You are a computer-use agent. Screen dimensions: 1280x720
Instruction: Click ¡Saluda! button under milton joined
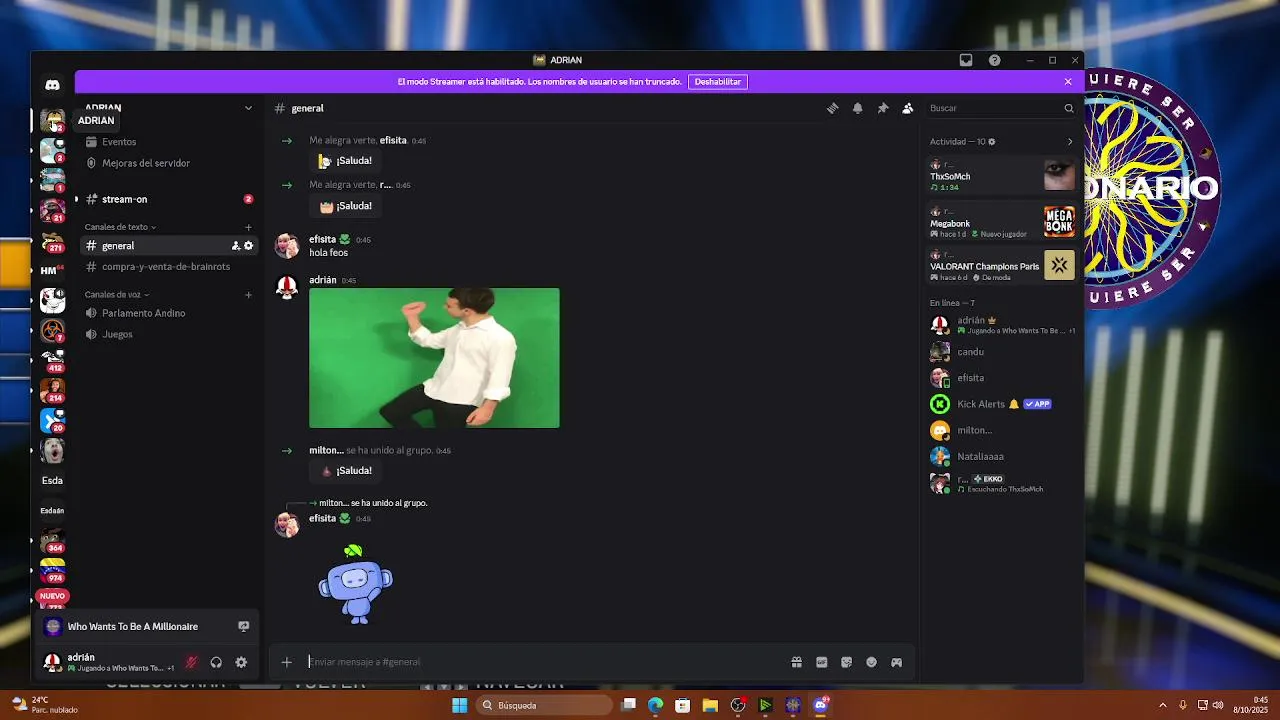pyautogui.click(x=345, y=471)
